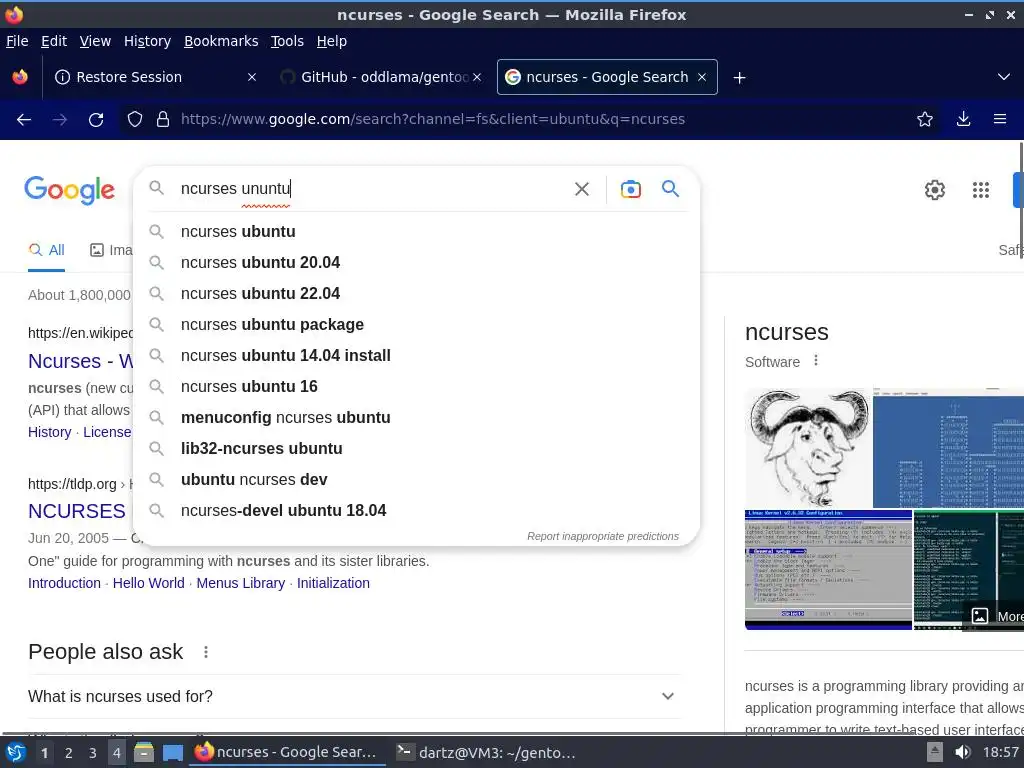Close the ncurses Google Search tab
The height and width of the screenshot is (768, 1024).
pos(701,77)
